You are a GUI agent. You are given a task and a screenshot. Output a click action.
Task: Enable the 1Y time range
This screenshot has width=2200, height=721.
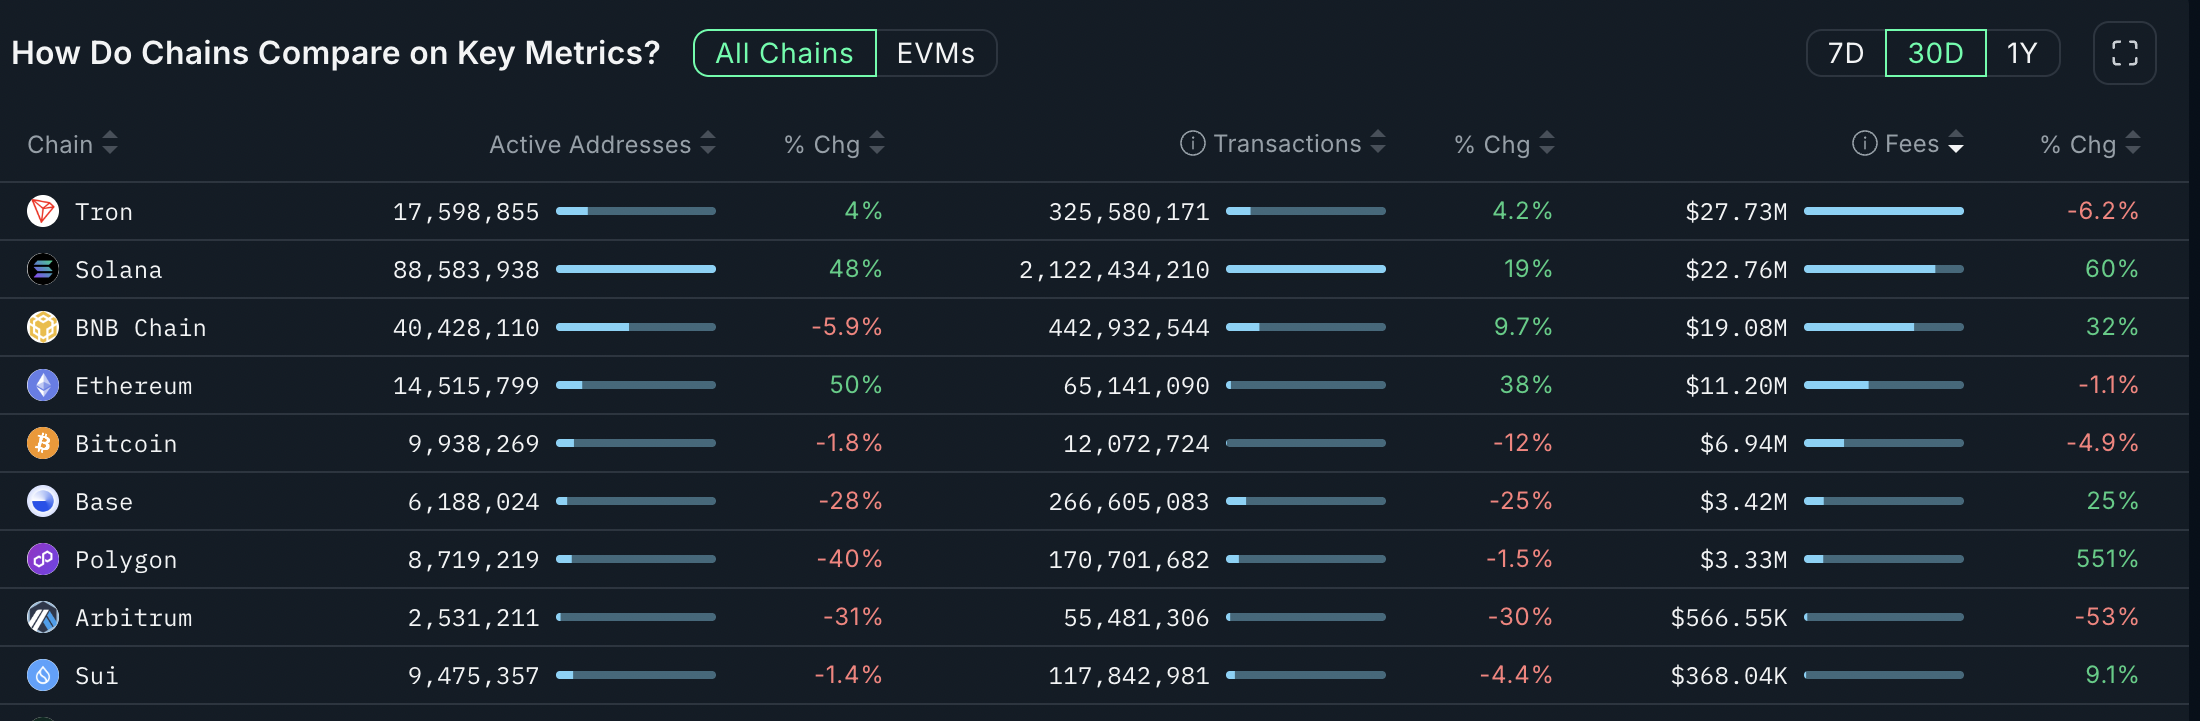(x=2023, y=53)
